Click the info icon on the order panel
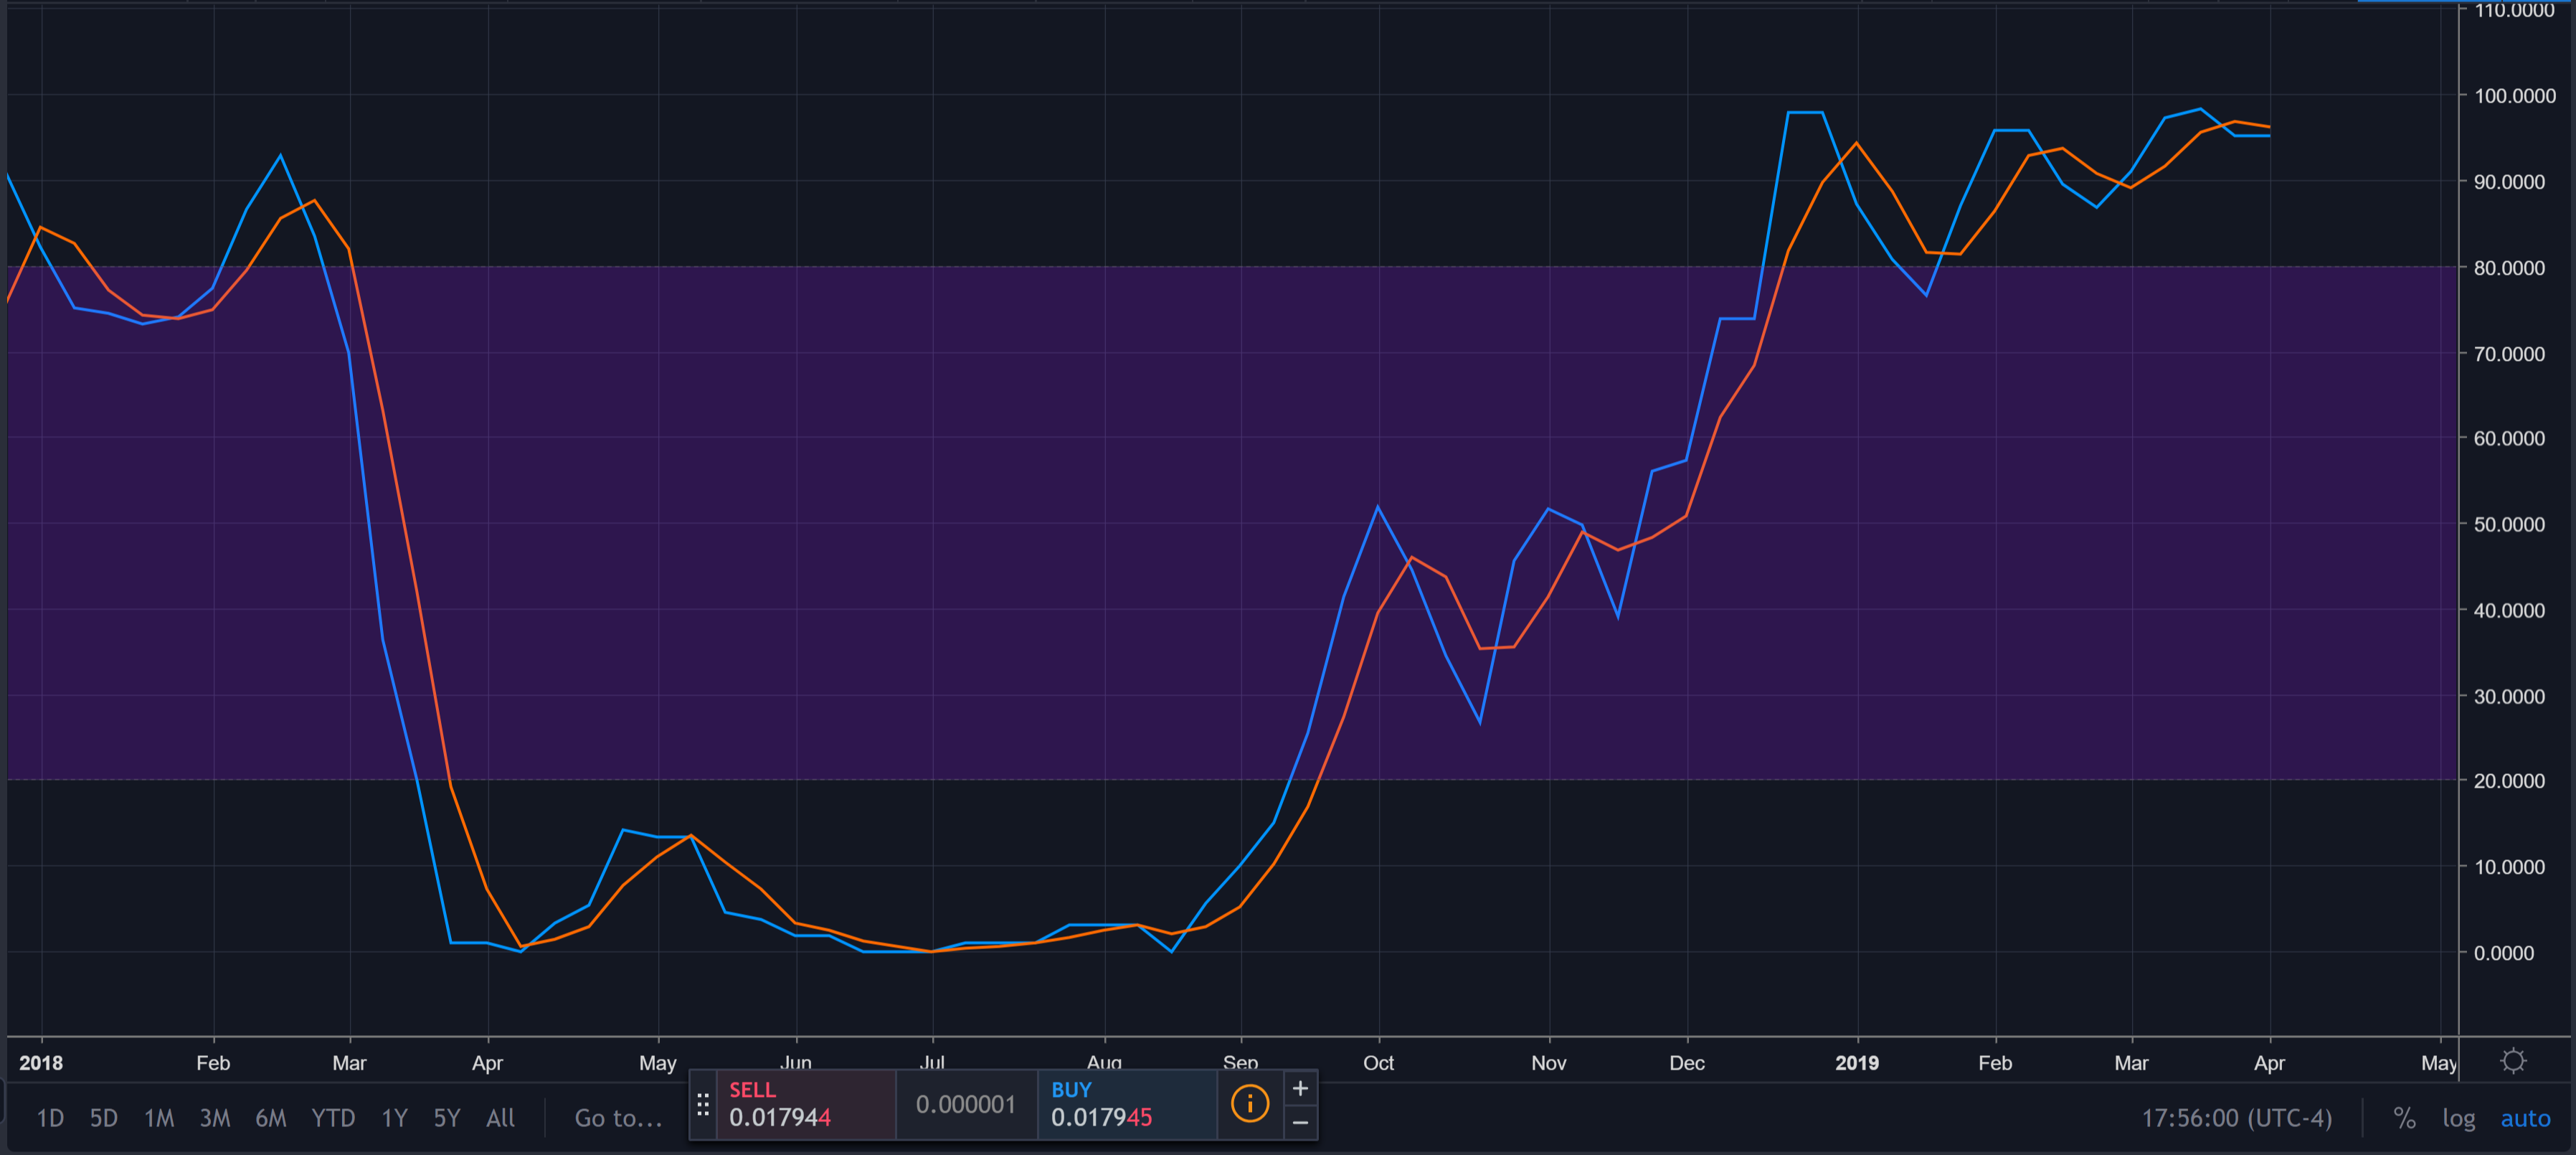The image size is (2576, 1155). coord(1250,1104)
